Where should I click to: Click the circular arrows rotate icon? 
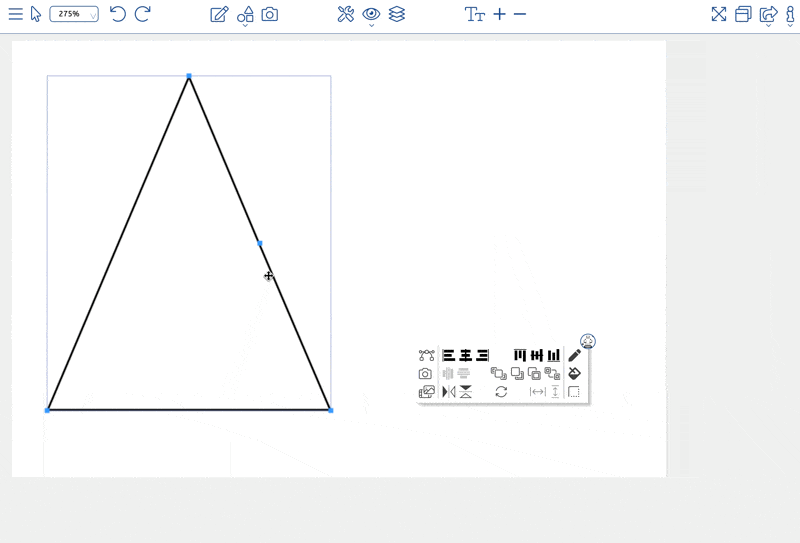tap(502, 392)
